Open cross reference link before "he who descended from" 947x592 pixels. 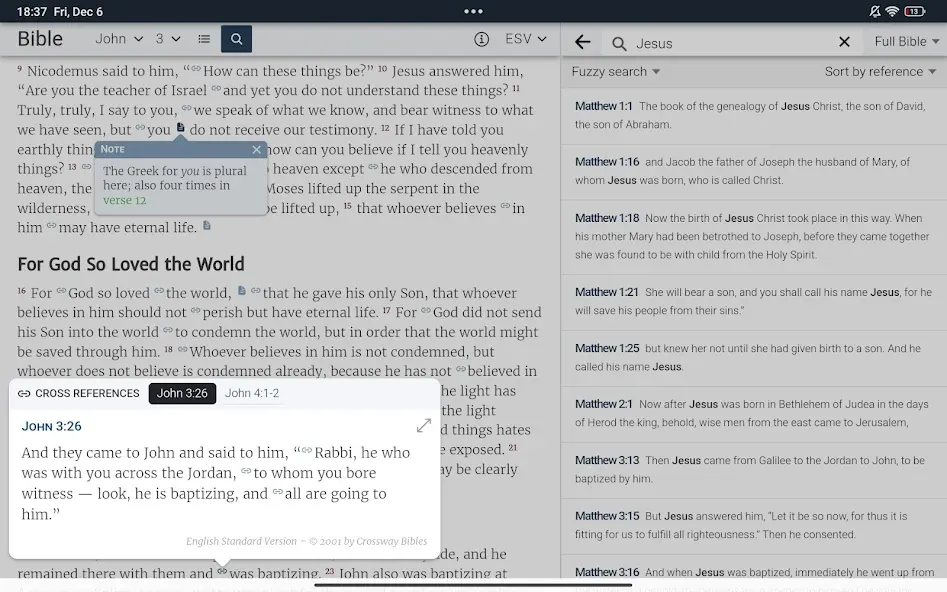[x=373, y=166]
